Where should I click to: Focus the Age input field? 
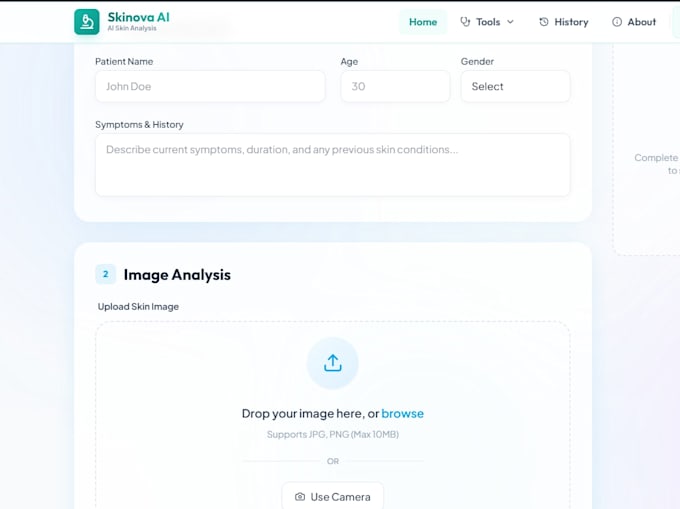pyautogui.click(x=395, y=86)
